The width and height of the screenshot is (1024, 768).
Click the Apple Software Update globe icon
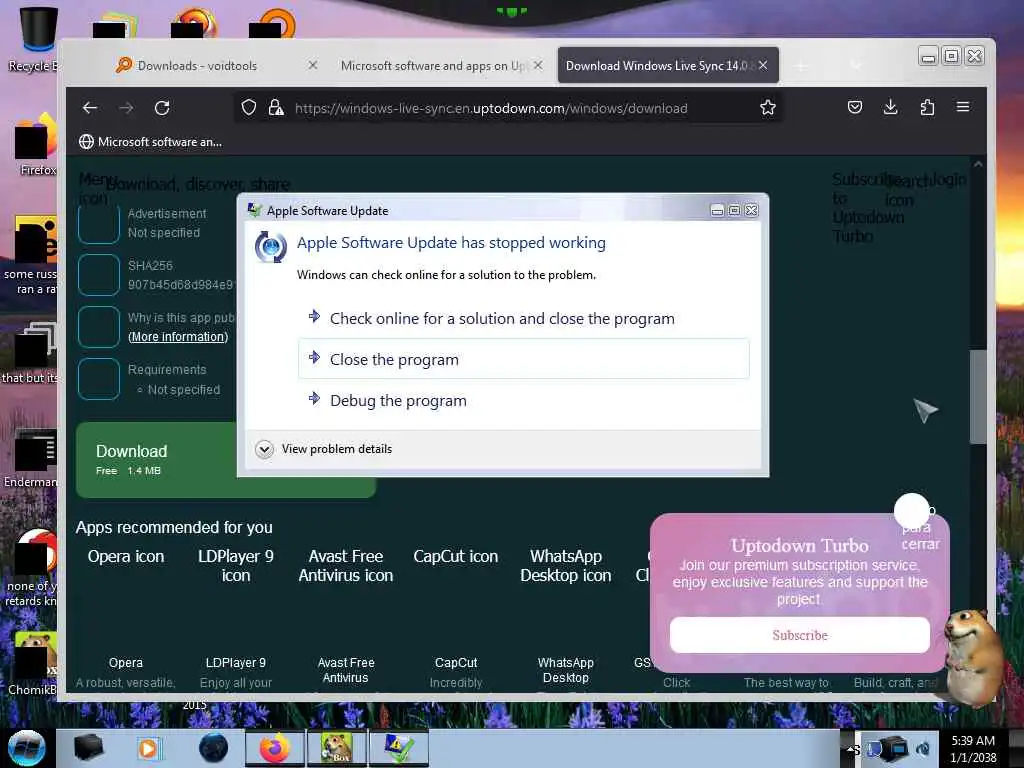pos(270,247)
